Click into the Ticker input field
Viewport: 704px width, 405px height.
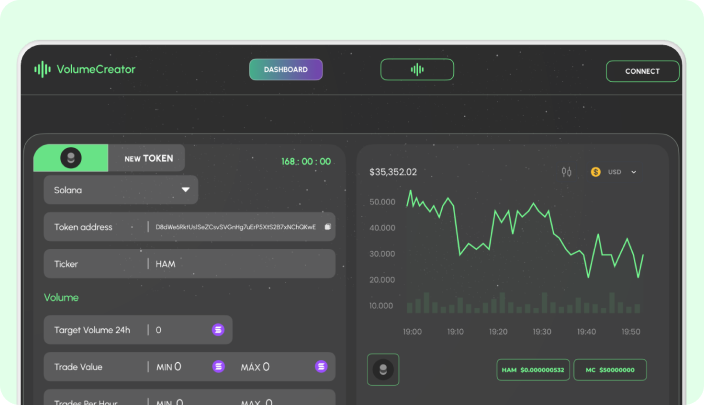click(x=240, y=264)
